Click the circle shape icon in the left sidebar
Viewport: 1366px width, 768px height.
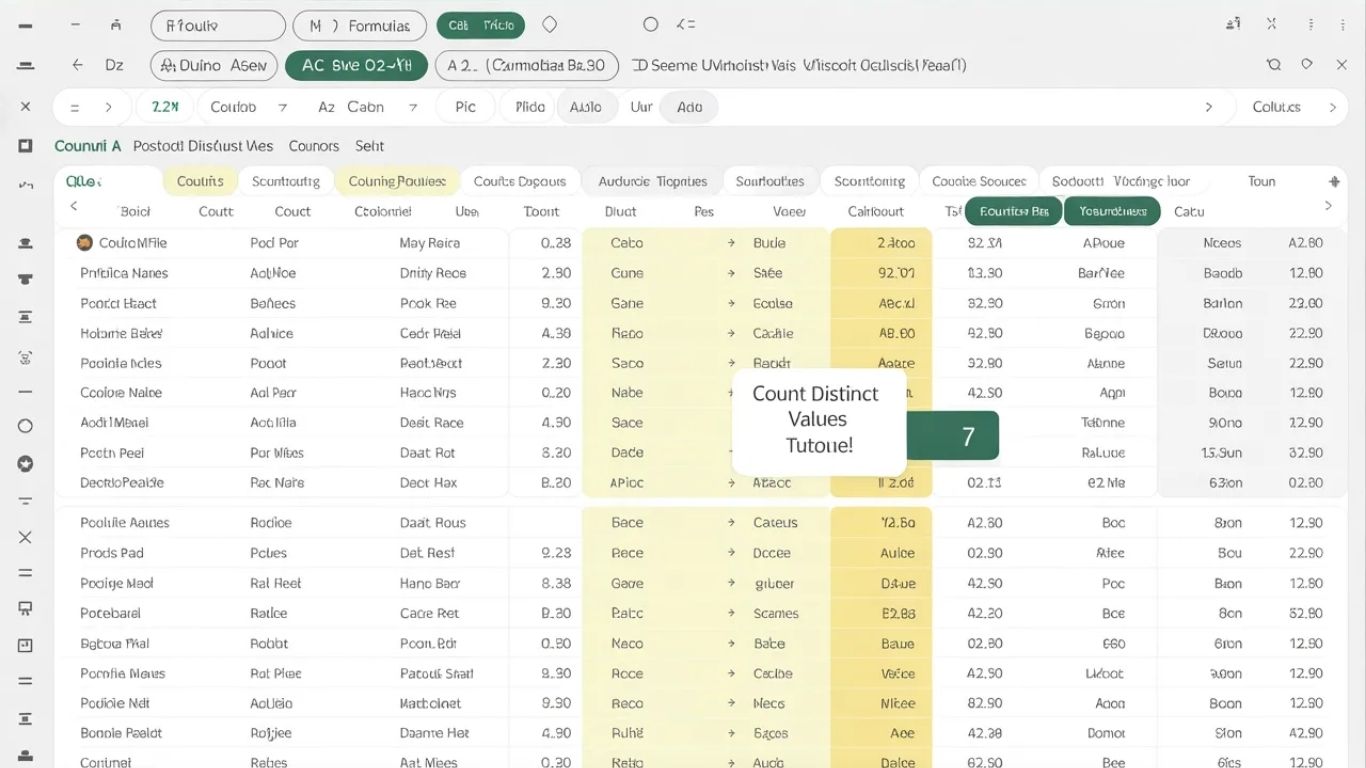coord(25,425)
